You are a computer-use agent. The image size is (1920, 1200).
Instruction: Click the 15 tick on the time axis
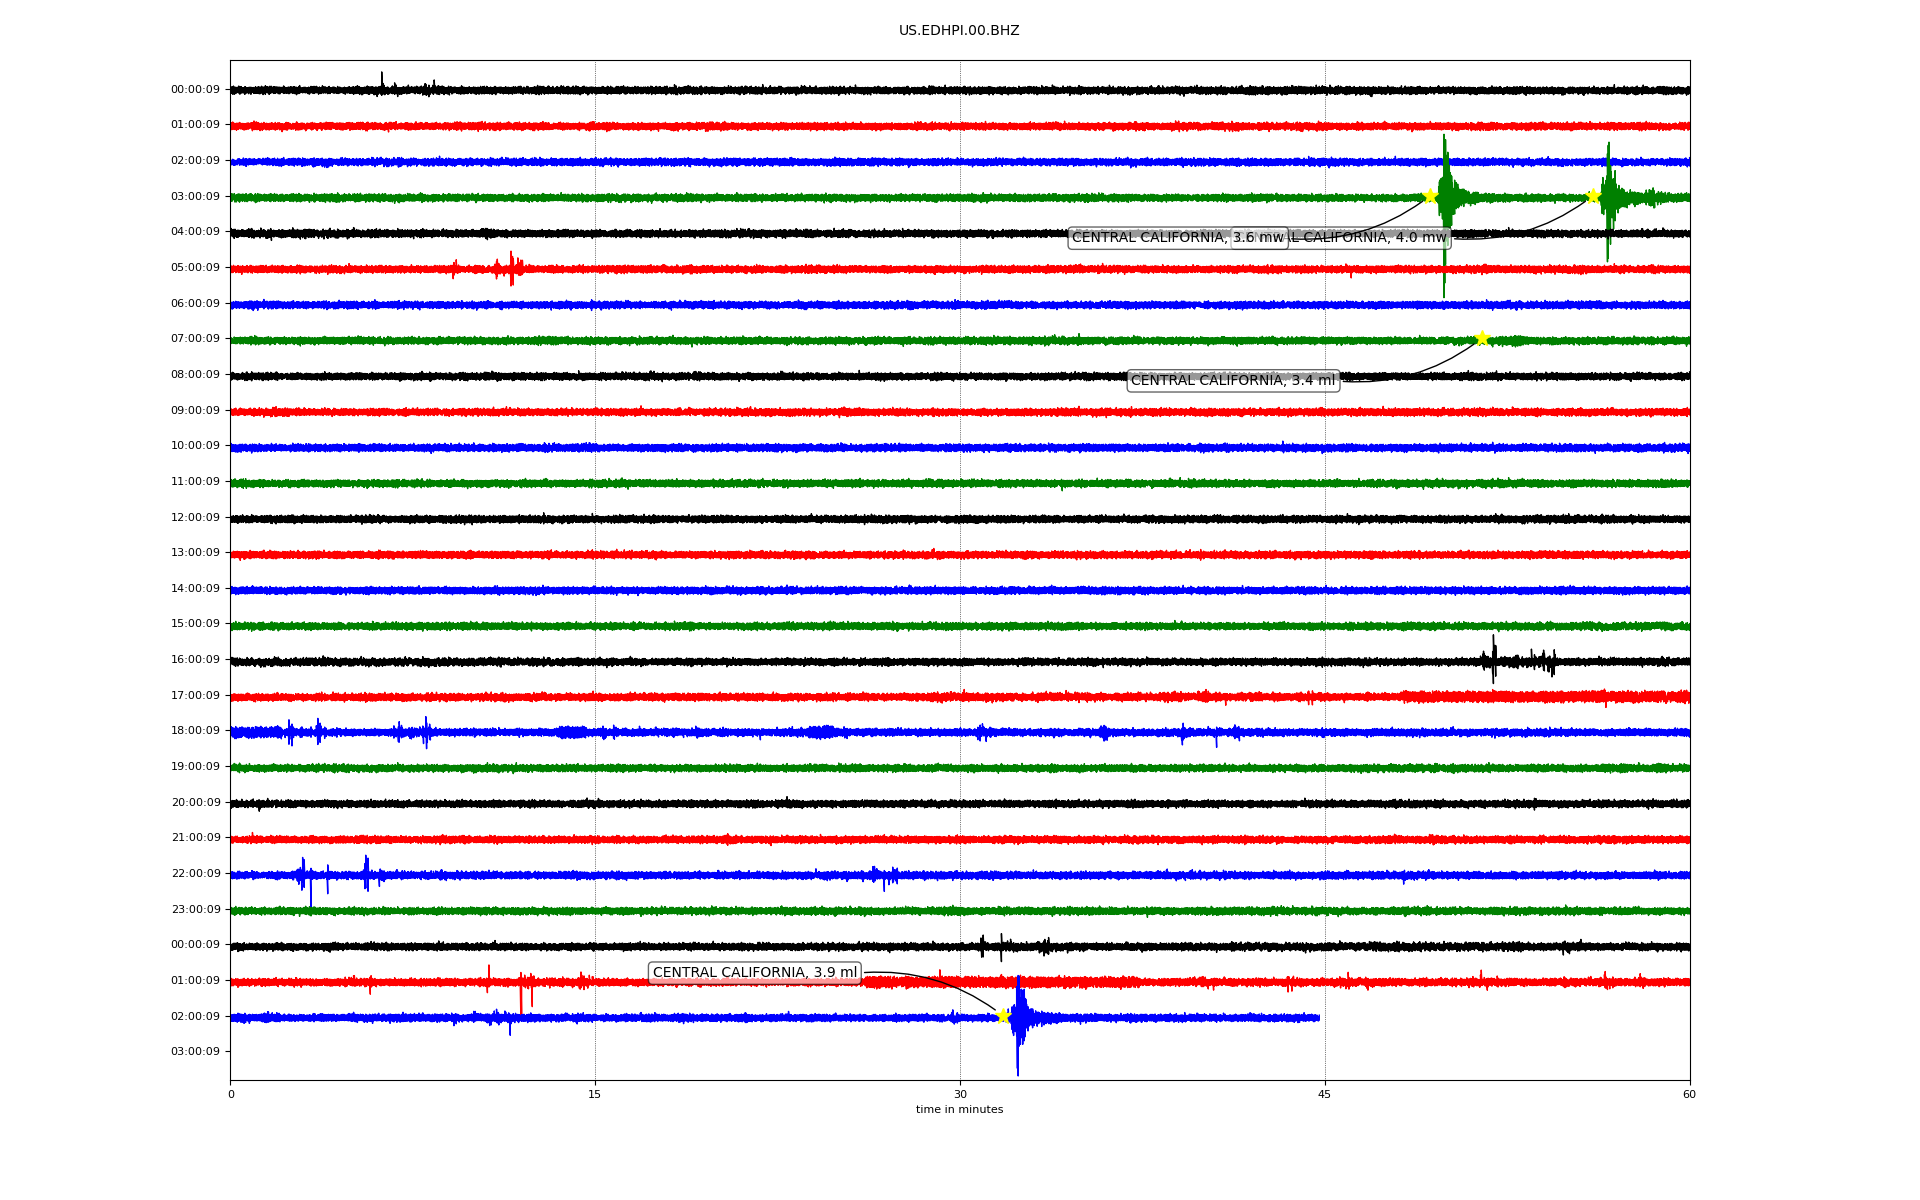tap(595, 1094)
